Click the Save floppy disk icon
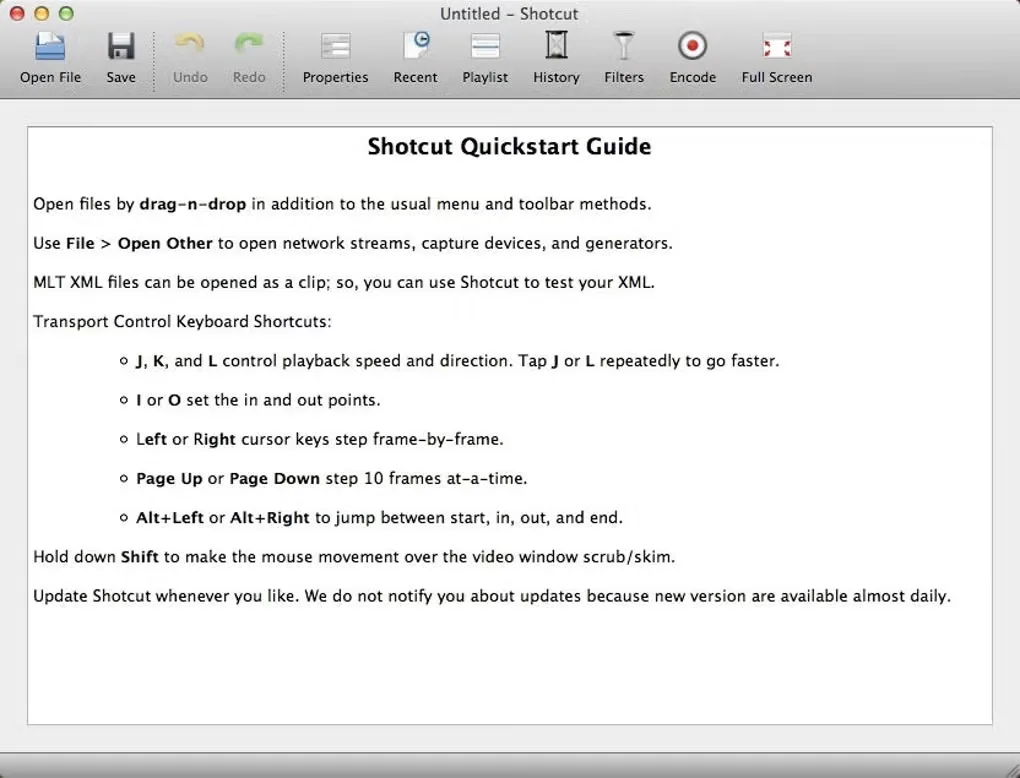1020x778 pixels. pyautogui.click(x=121, y=46)
